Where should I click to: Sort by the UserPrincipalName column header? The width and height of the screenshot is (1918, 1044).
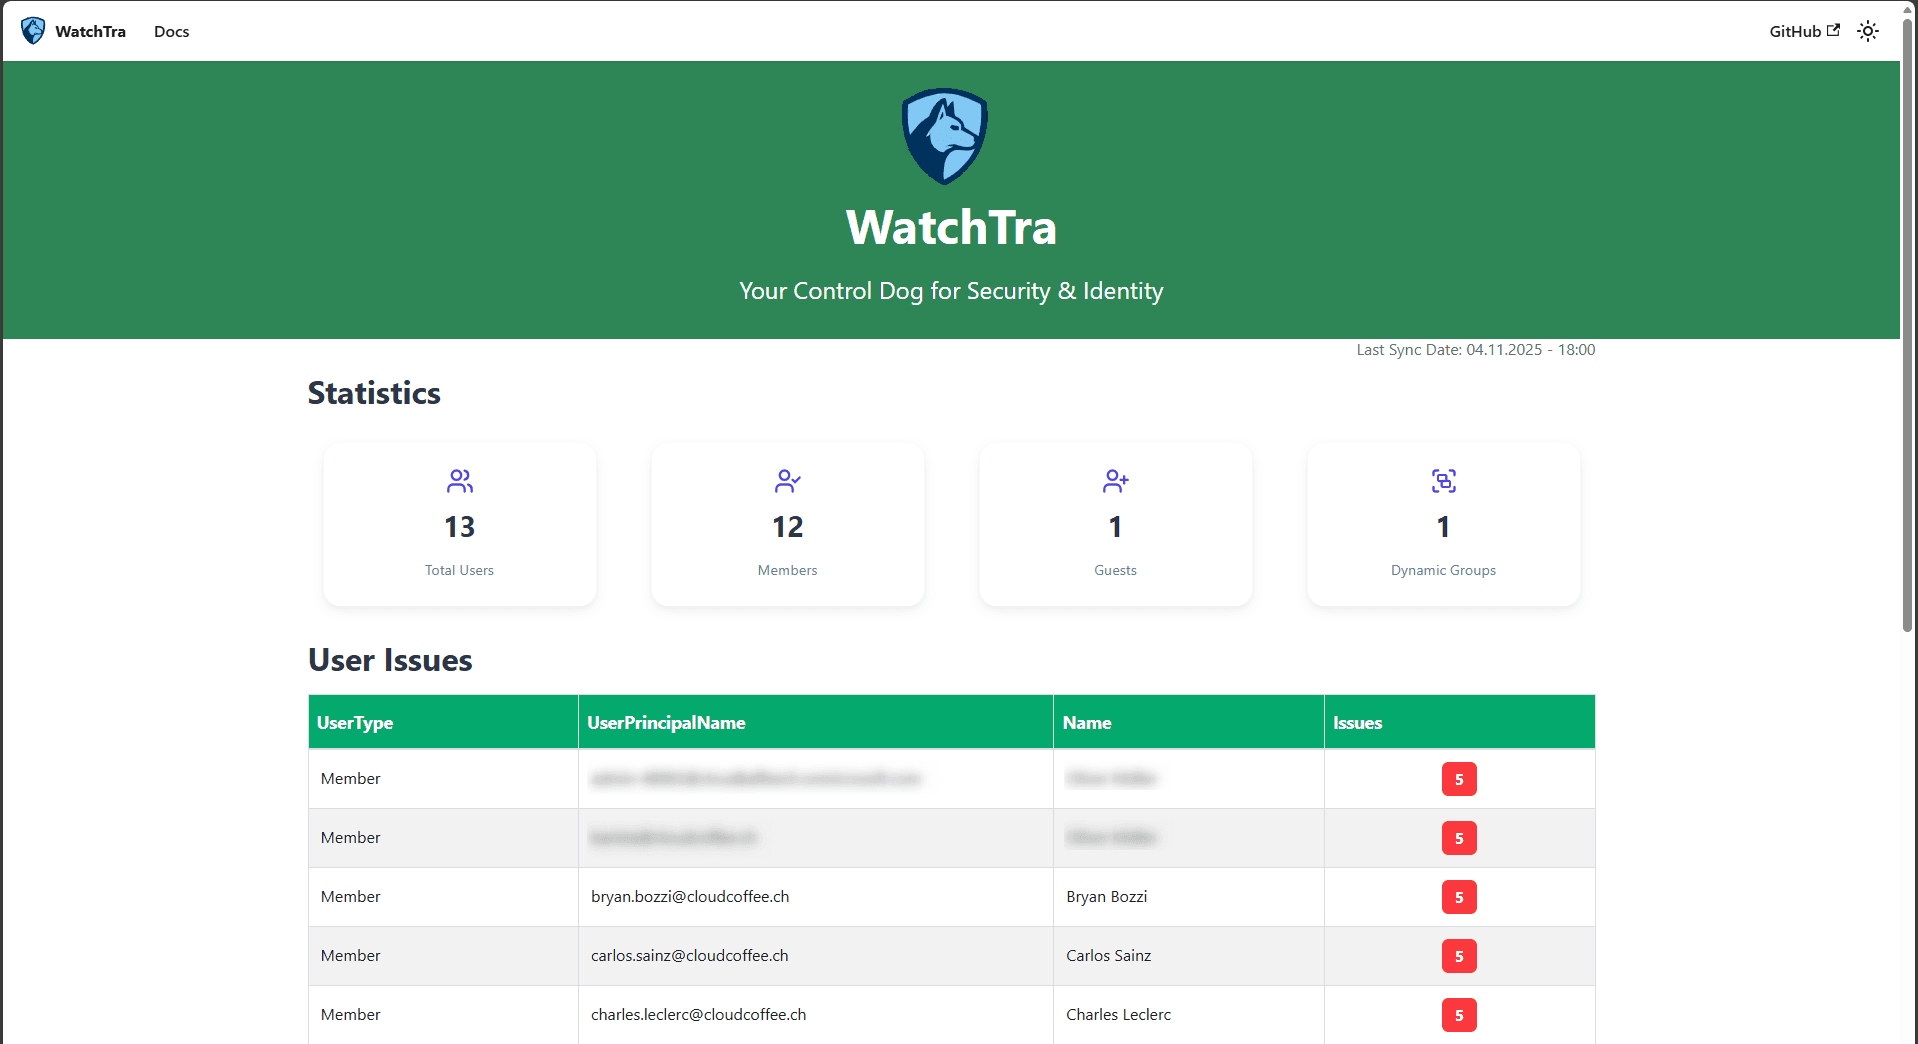(666, 722)
